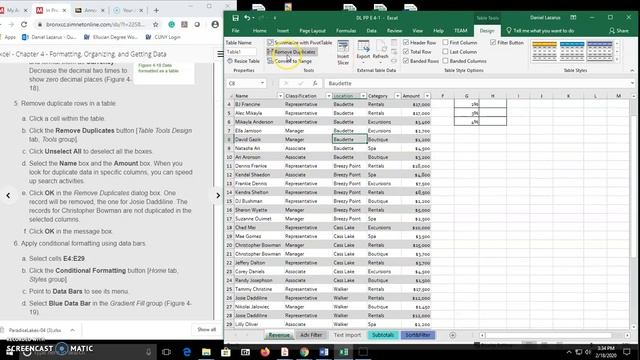Expand the Table Styles gallery
Viewport: 640px width, 360px height.
pyautogui.click(x=617, y=60)
